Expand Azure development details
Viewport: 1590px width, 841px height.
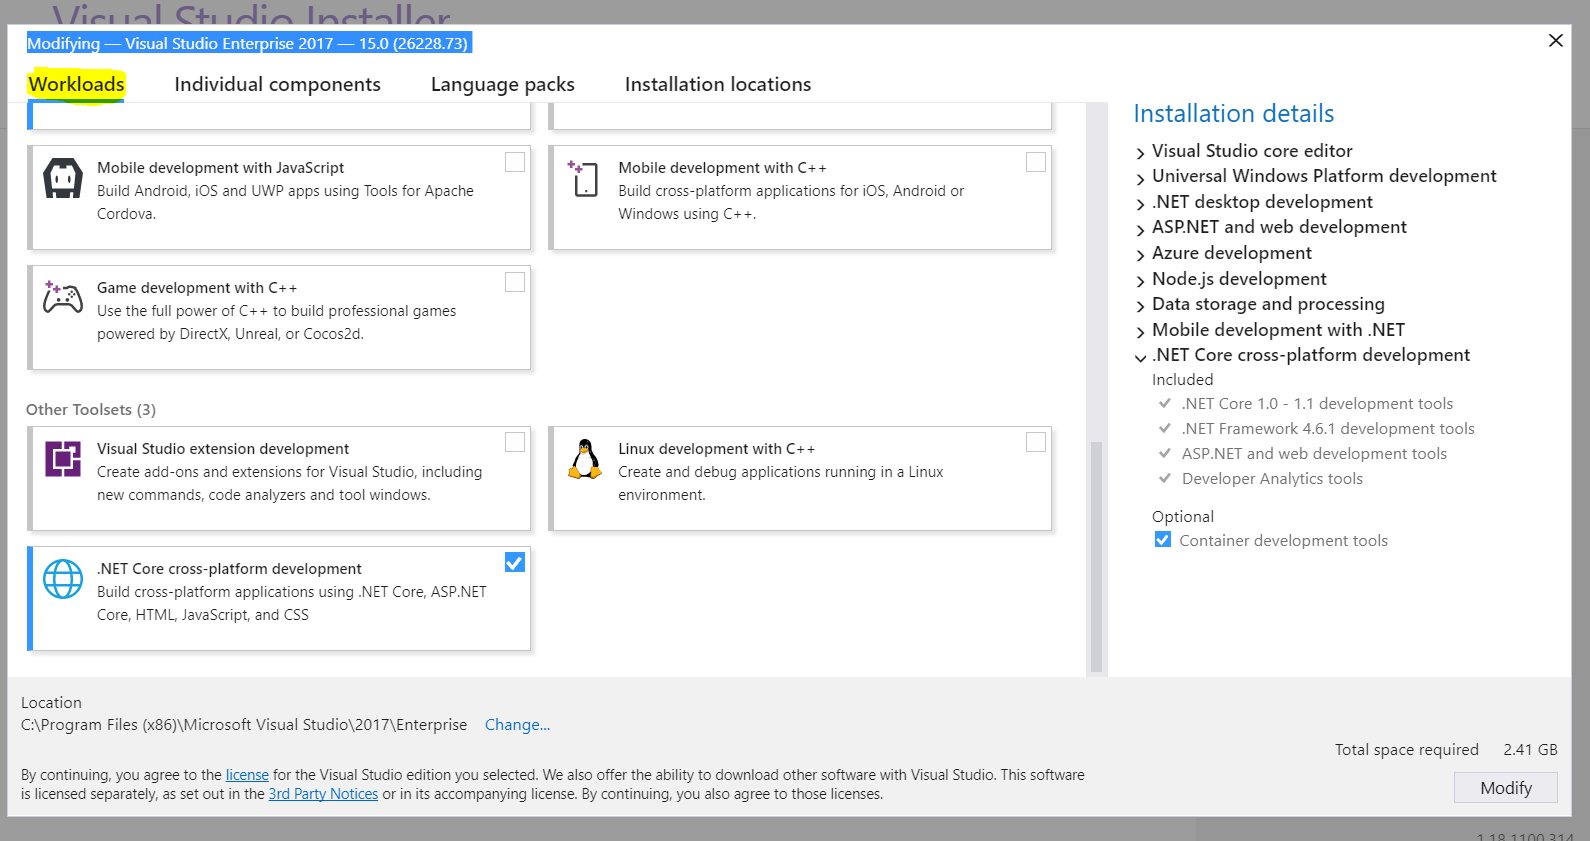pyautogui.click(x=1140, y=255)
